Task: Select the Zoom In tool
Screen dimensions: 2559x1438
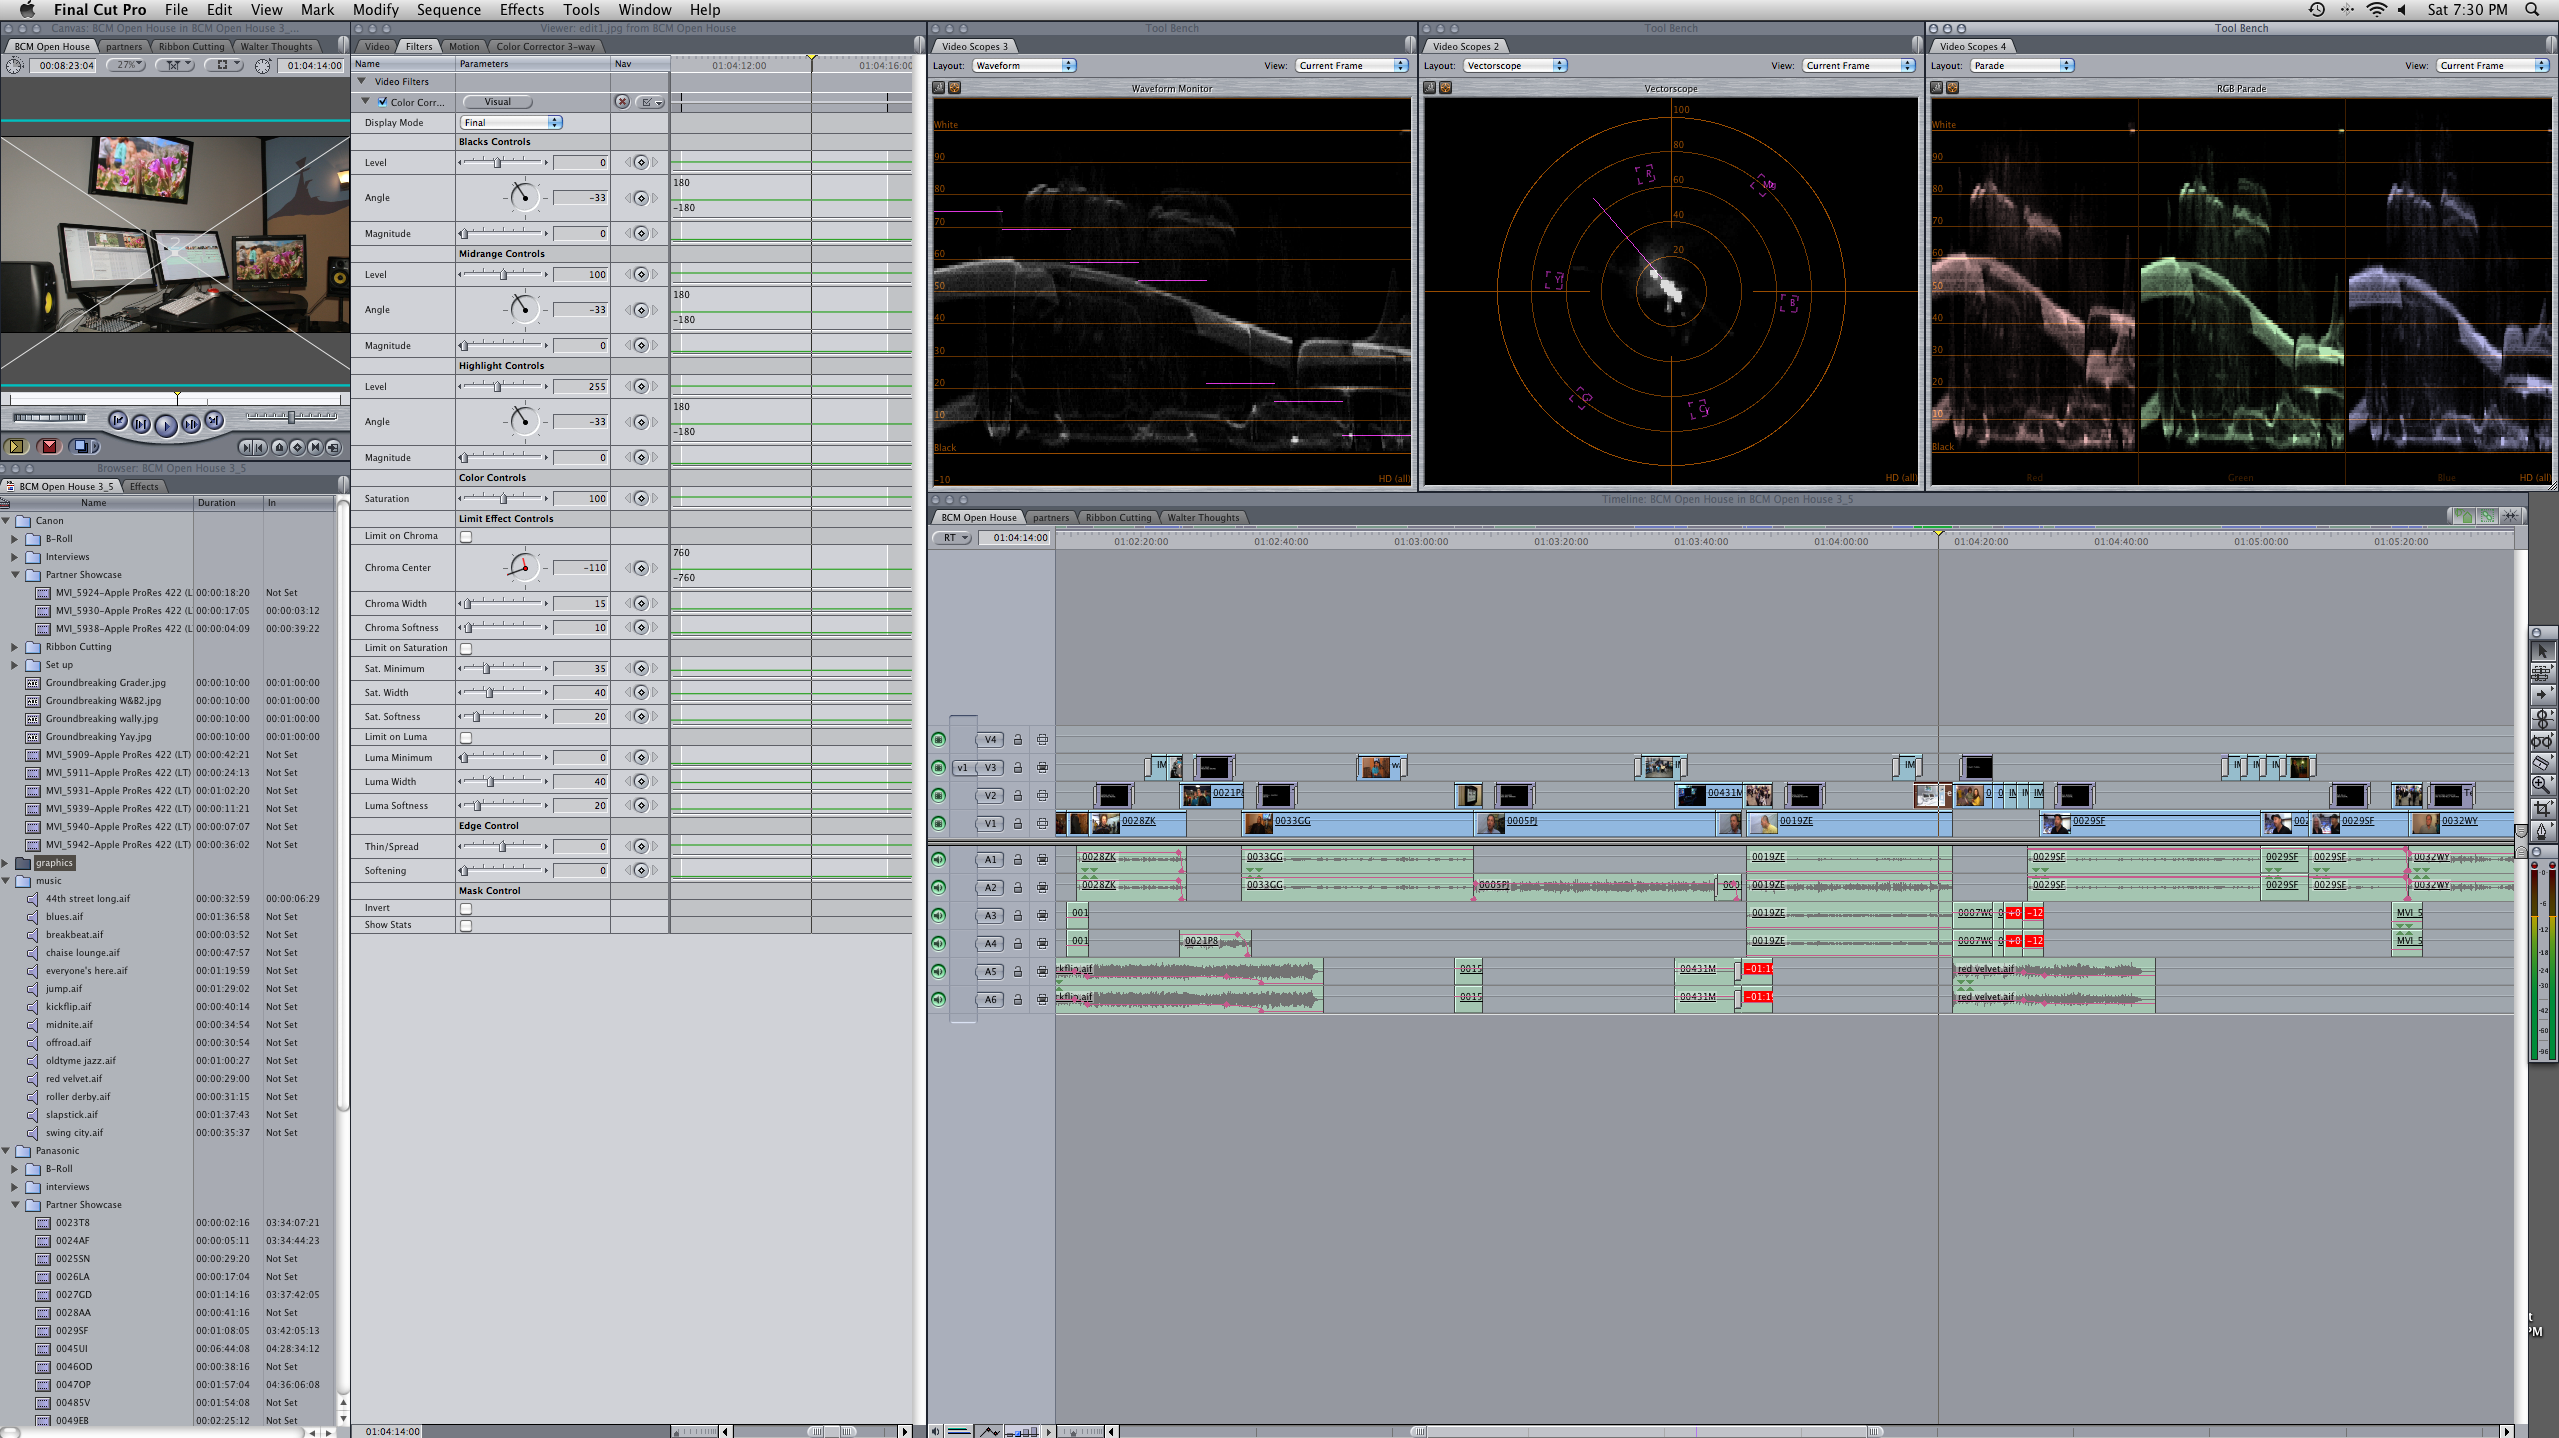Action: pyautogui.click(x=2541, y=785)
